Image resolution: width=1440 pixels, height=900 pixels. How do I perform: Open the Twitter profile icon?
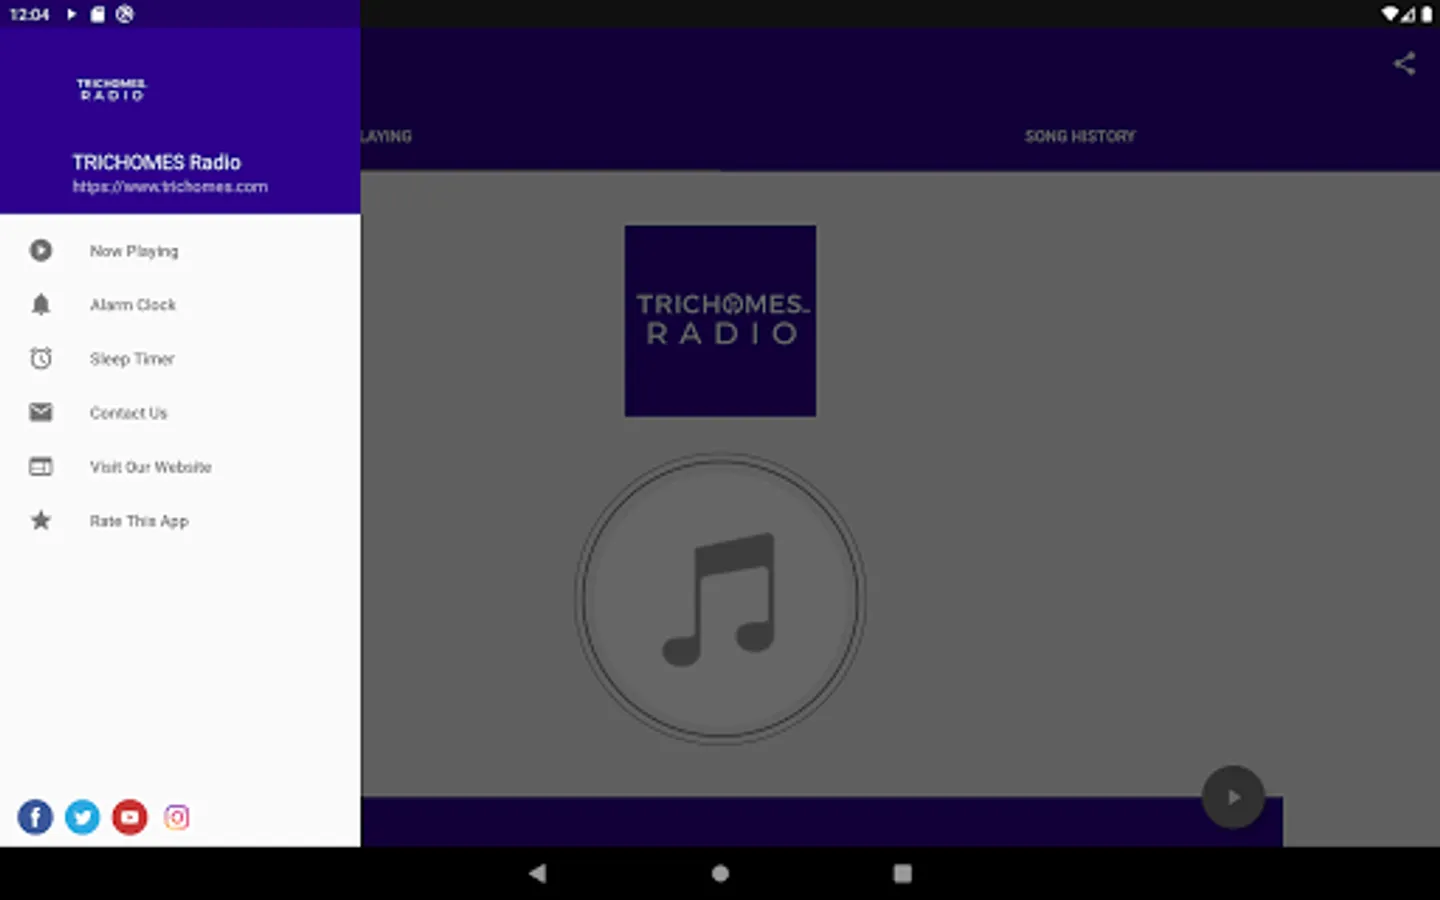pyautogui.click(x=82, y=817)
